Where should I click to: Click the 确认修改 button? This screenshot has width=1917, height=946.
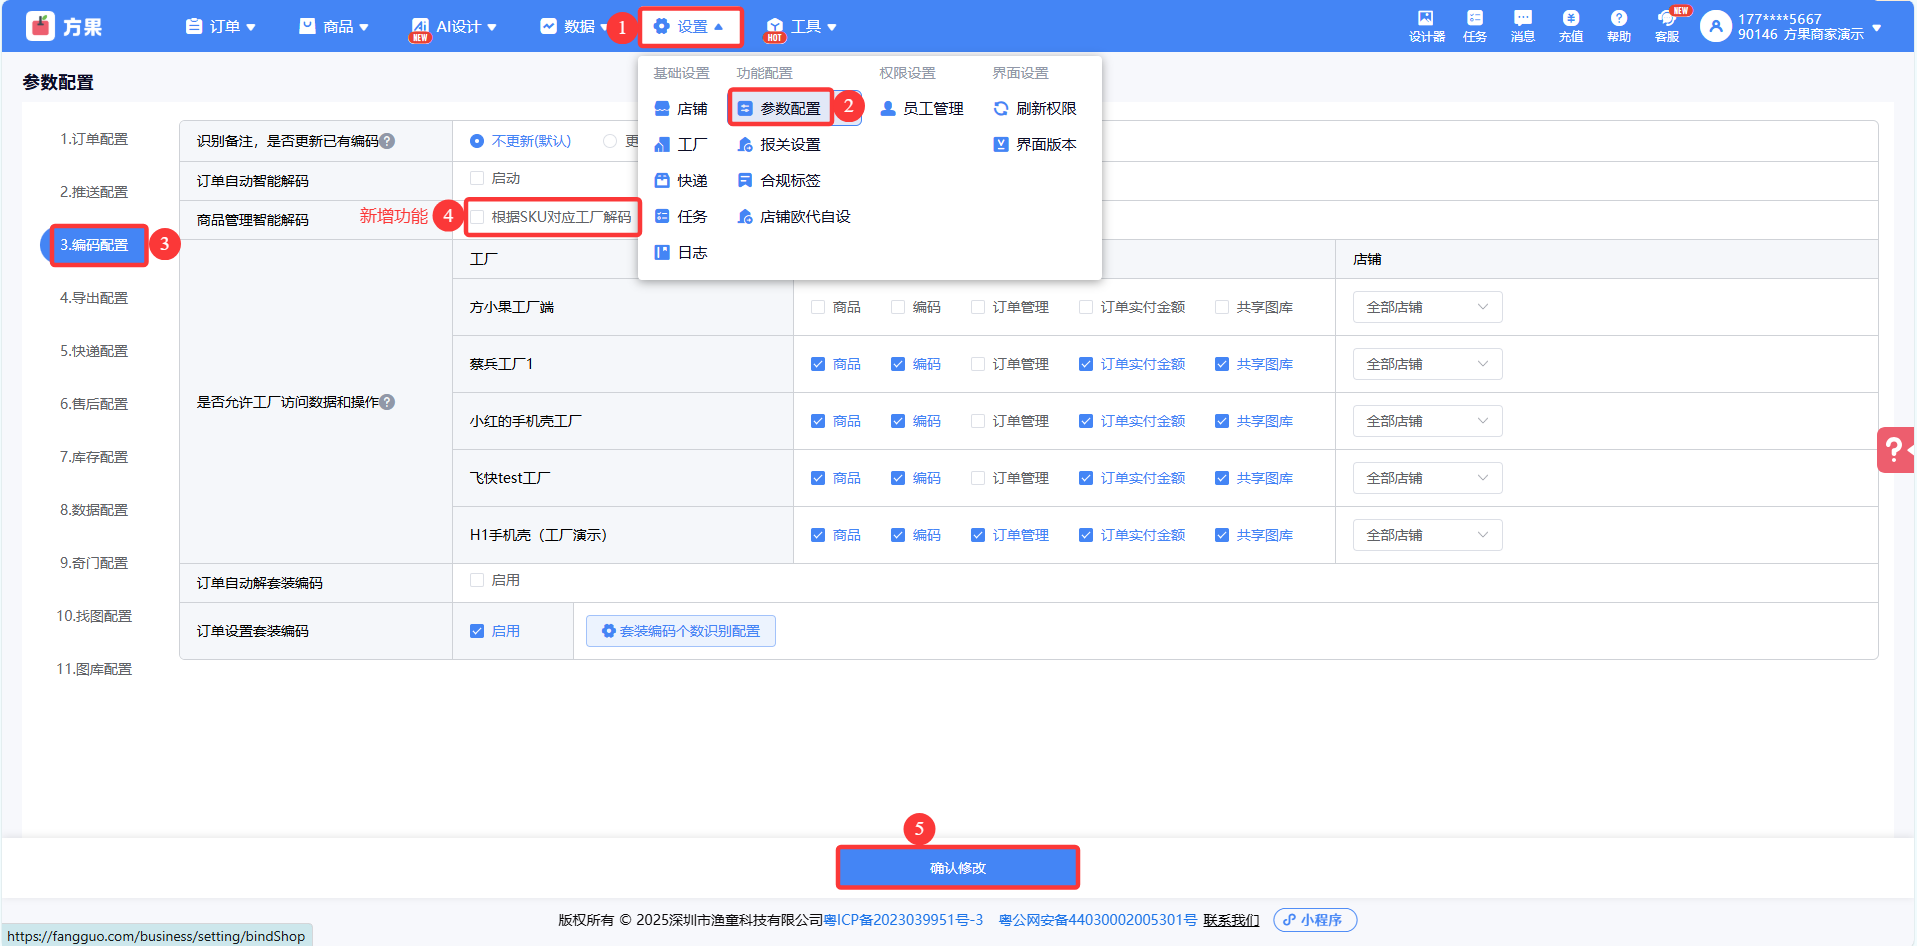(x=957, y=867)
